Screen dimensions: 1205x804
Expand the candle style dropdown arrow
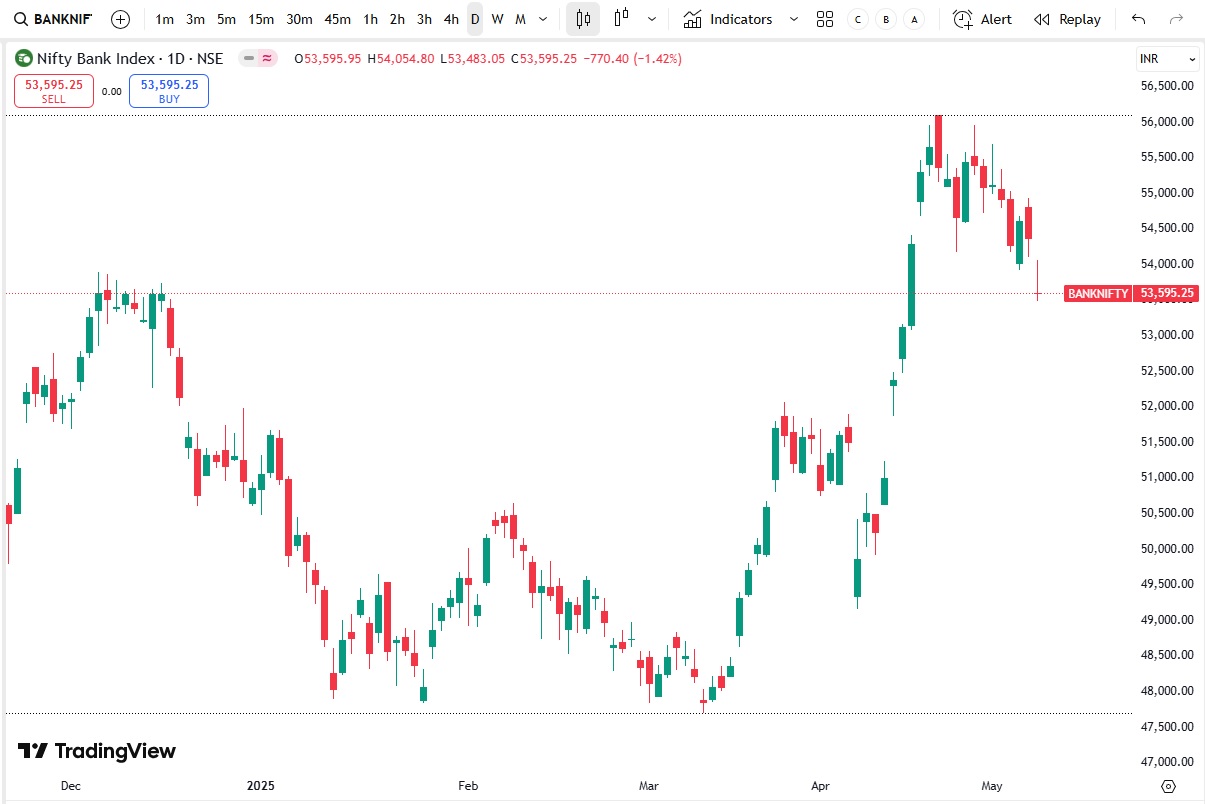click(651, 19)
